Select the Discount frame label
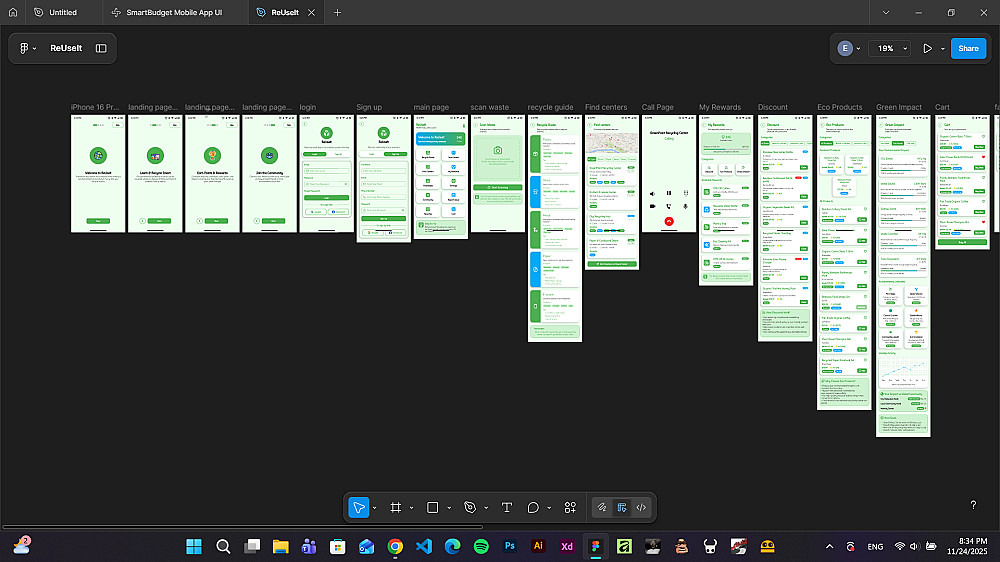Viewport: 1000px width, 562px height. (x=773, y=107)
